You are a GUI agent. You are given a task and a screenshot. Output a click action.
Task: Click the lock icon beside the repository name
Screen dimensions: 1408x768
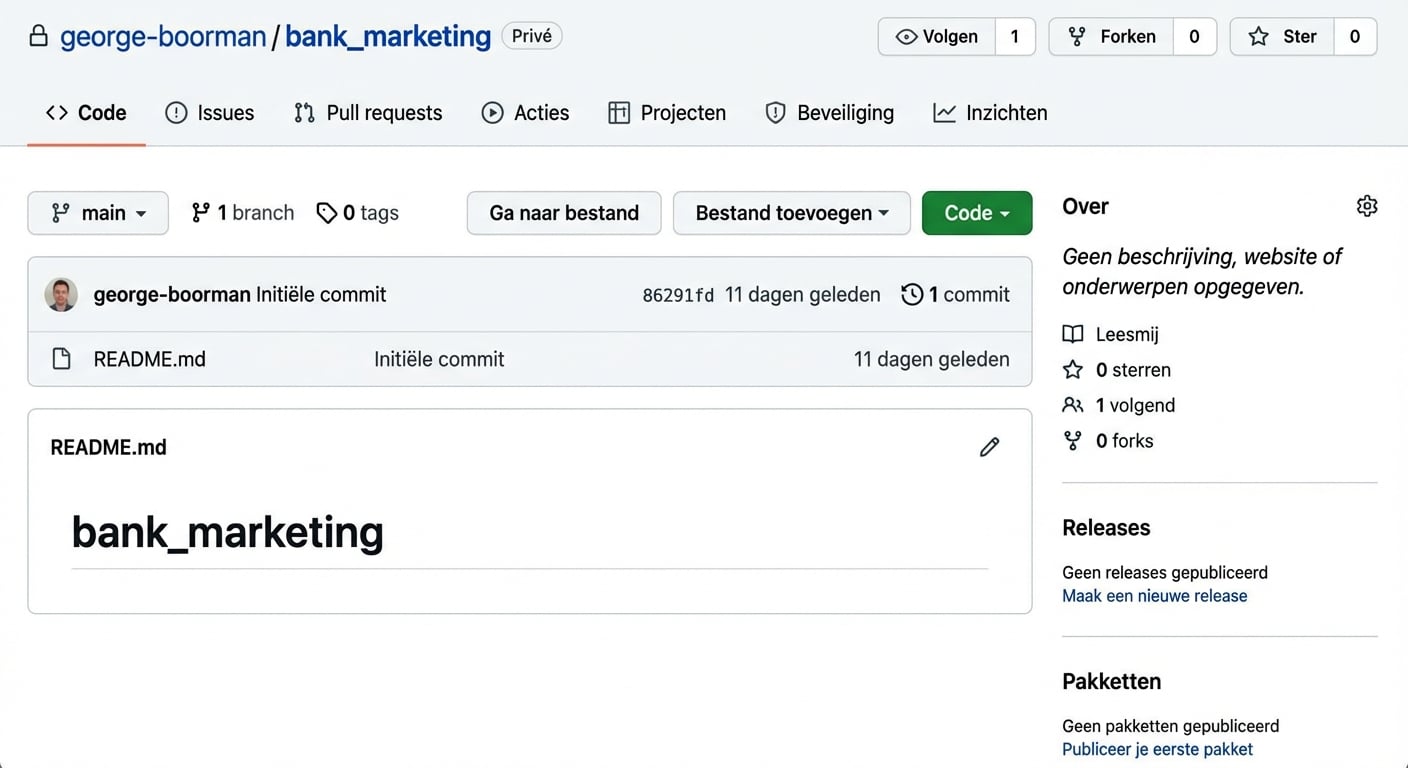click(37, 34)
